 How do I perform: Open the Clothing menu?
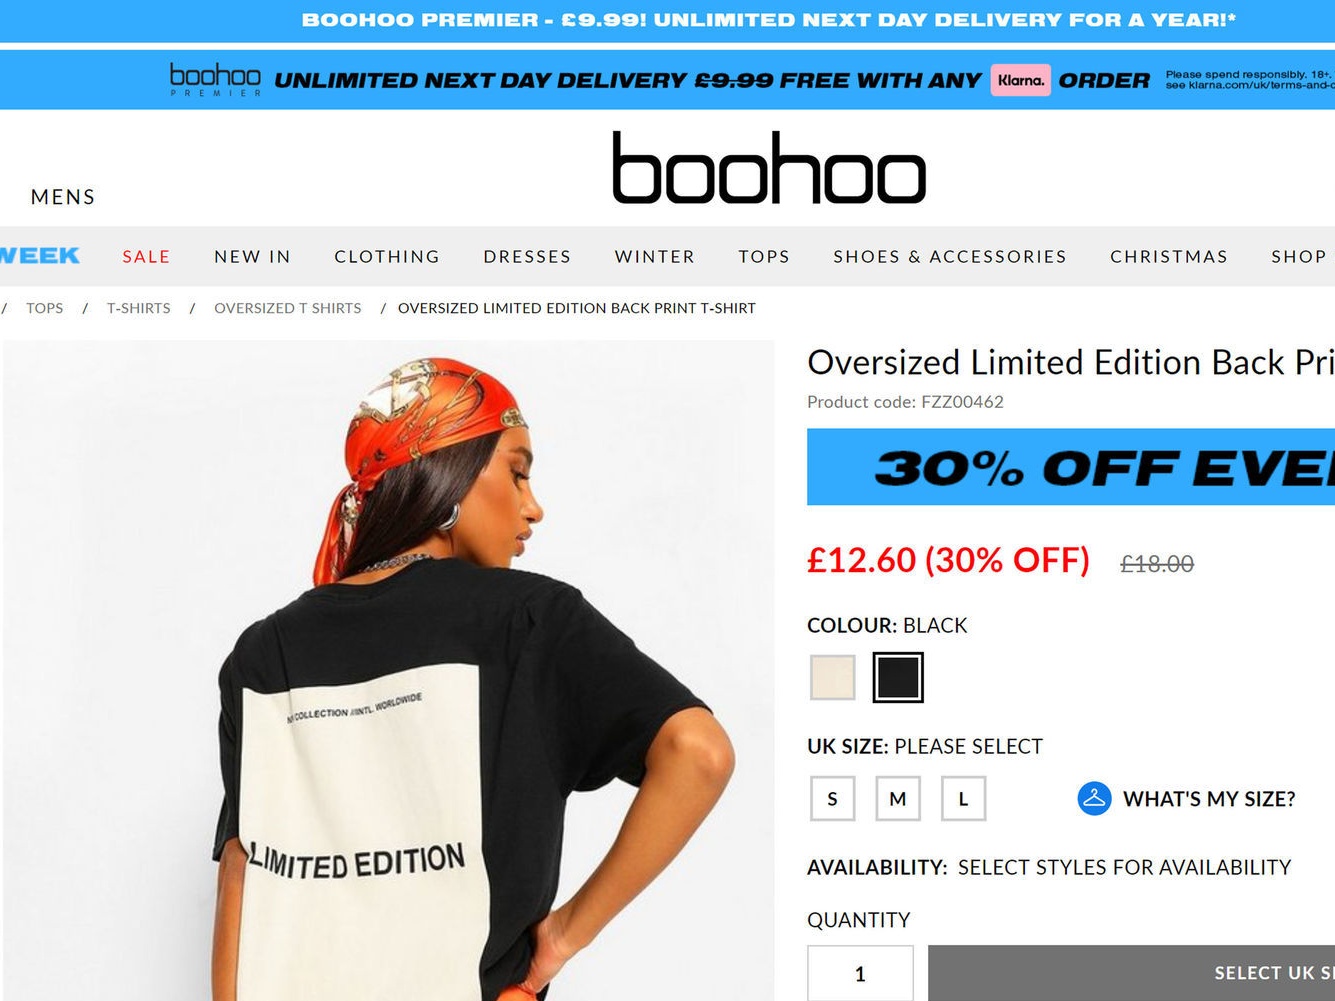click(x=387, y=256)
